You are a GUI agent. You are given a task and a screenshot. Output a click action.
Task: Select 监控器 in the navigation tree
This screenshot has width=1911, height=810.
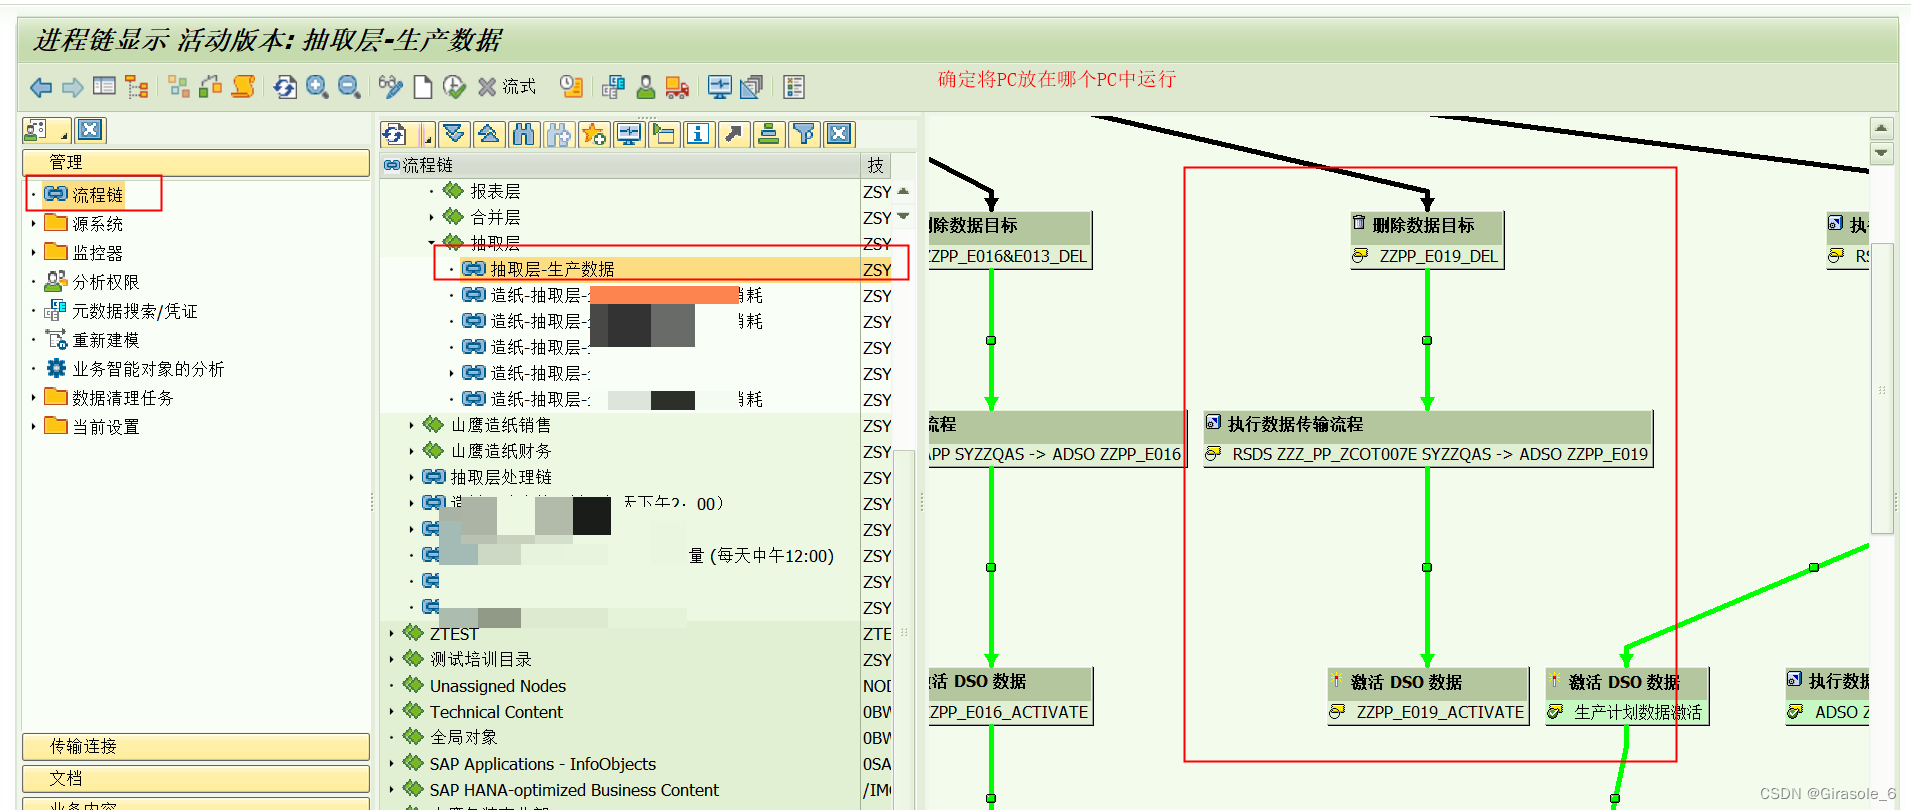[97, 253]
